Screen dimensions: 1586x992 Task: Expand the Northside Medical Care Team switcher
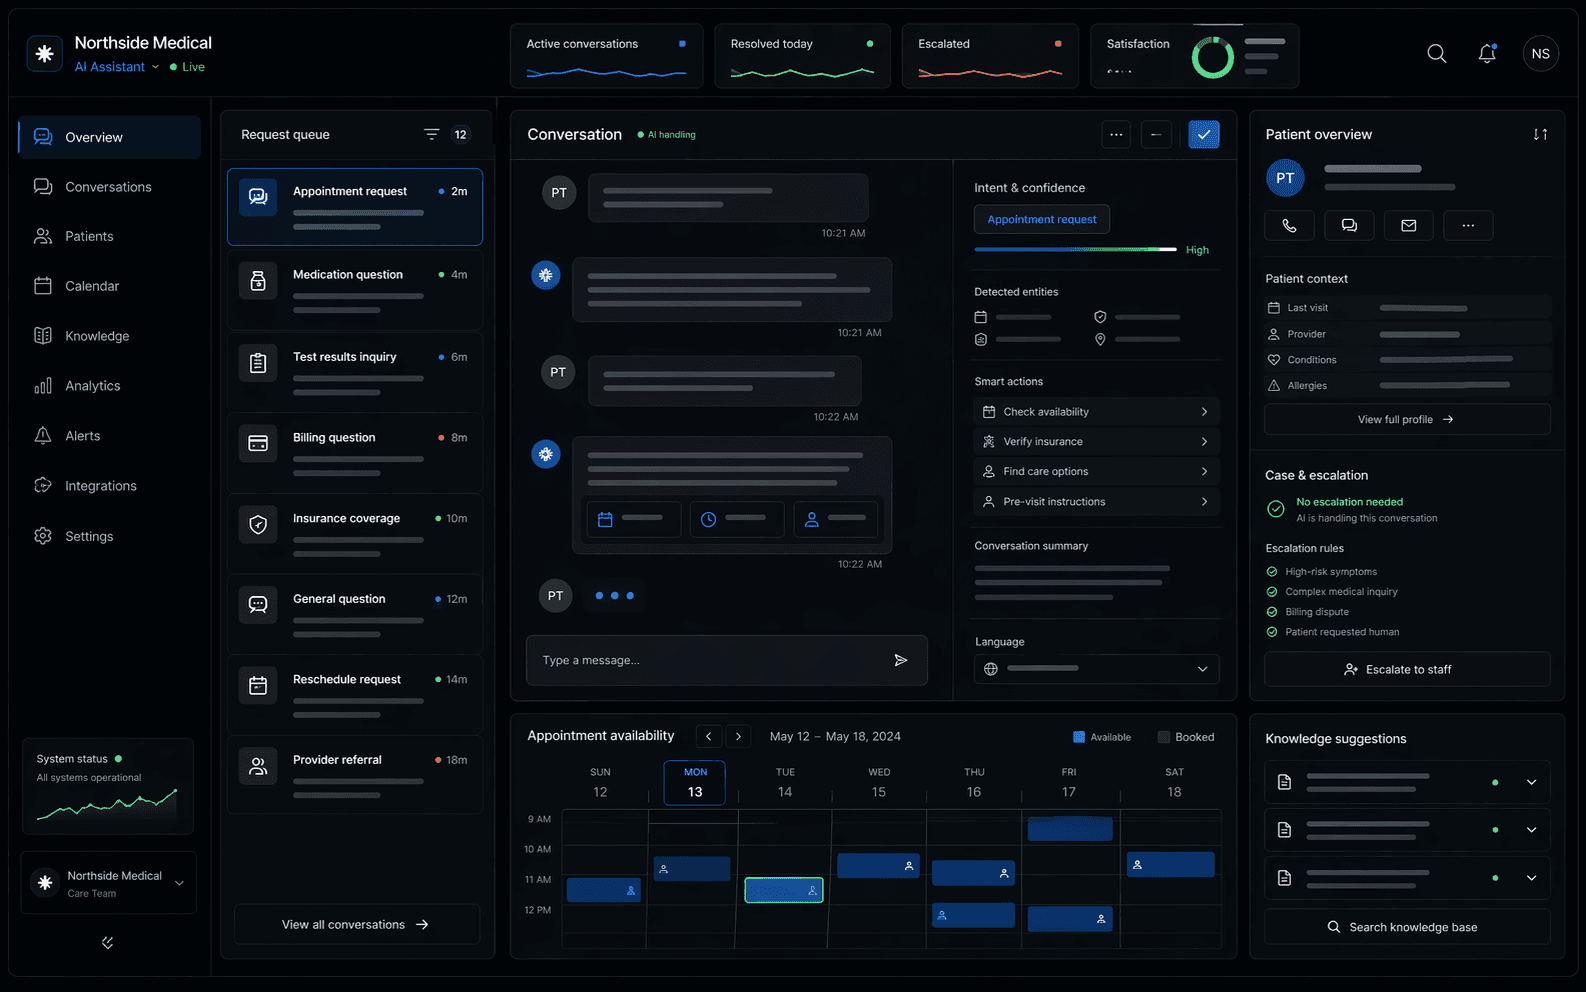tap(109, 883)
